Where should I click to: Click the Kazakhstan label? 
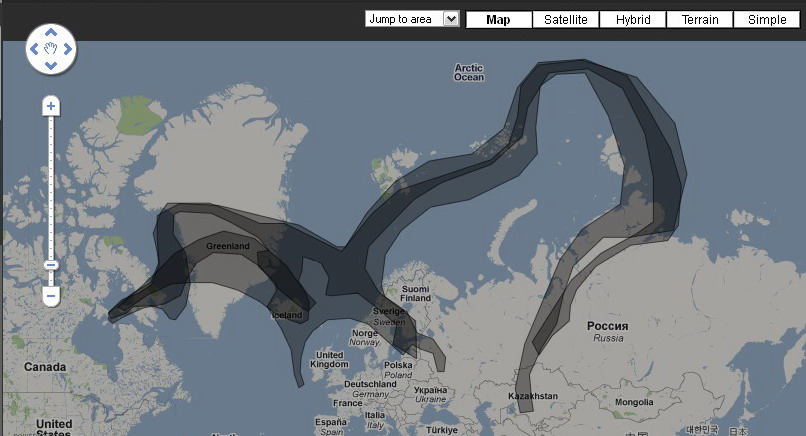(533, 396)
